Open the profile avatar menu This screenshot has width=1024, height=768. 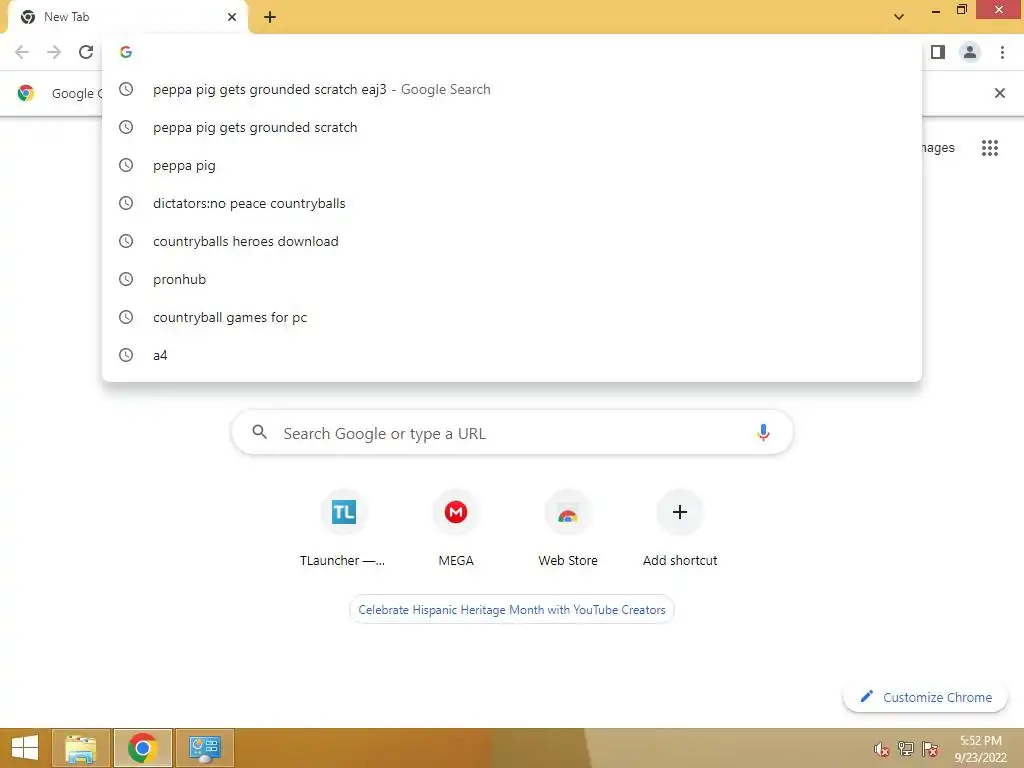tap(970, 52)
